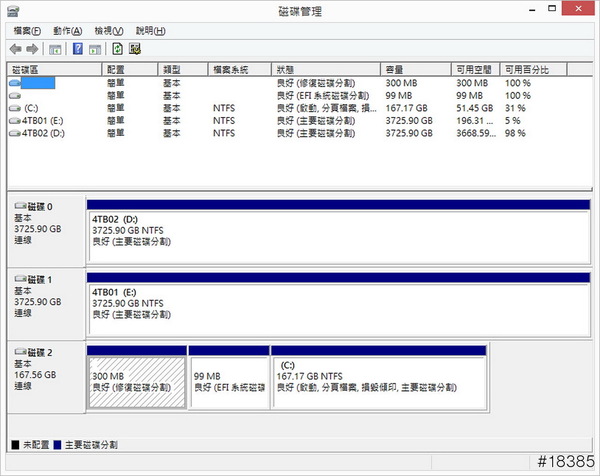Select the 4TB01 (E:) volume row

(x=40, y=119)
